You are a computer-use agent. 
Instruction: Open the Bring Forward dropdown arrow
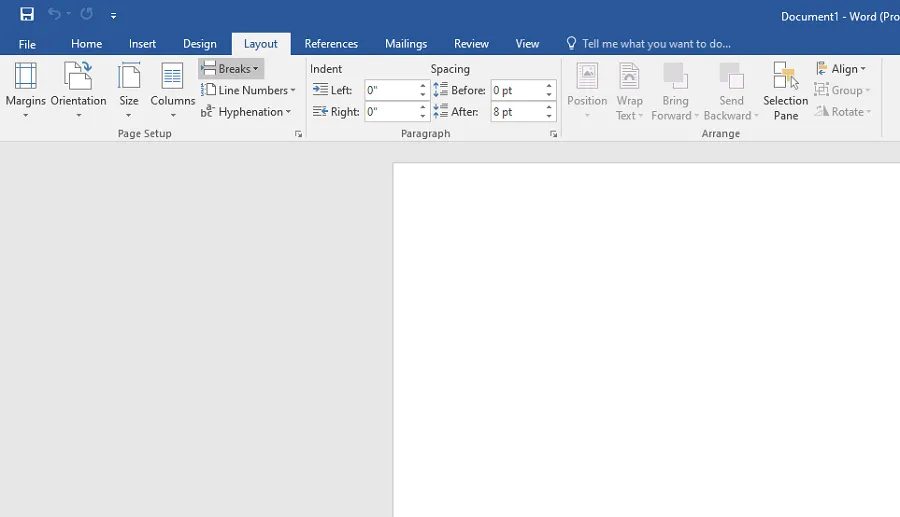pos(696,116)
